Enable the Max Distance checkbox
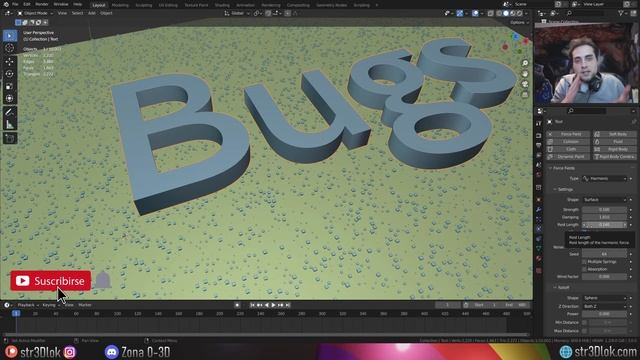Image resolution: width=640 pixels, height=360 pixels. tap(584, 331)
